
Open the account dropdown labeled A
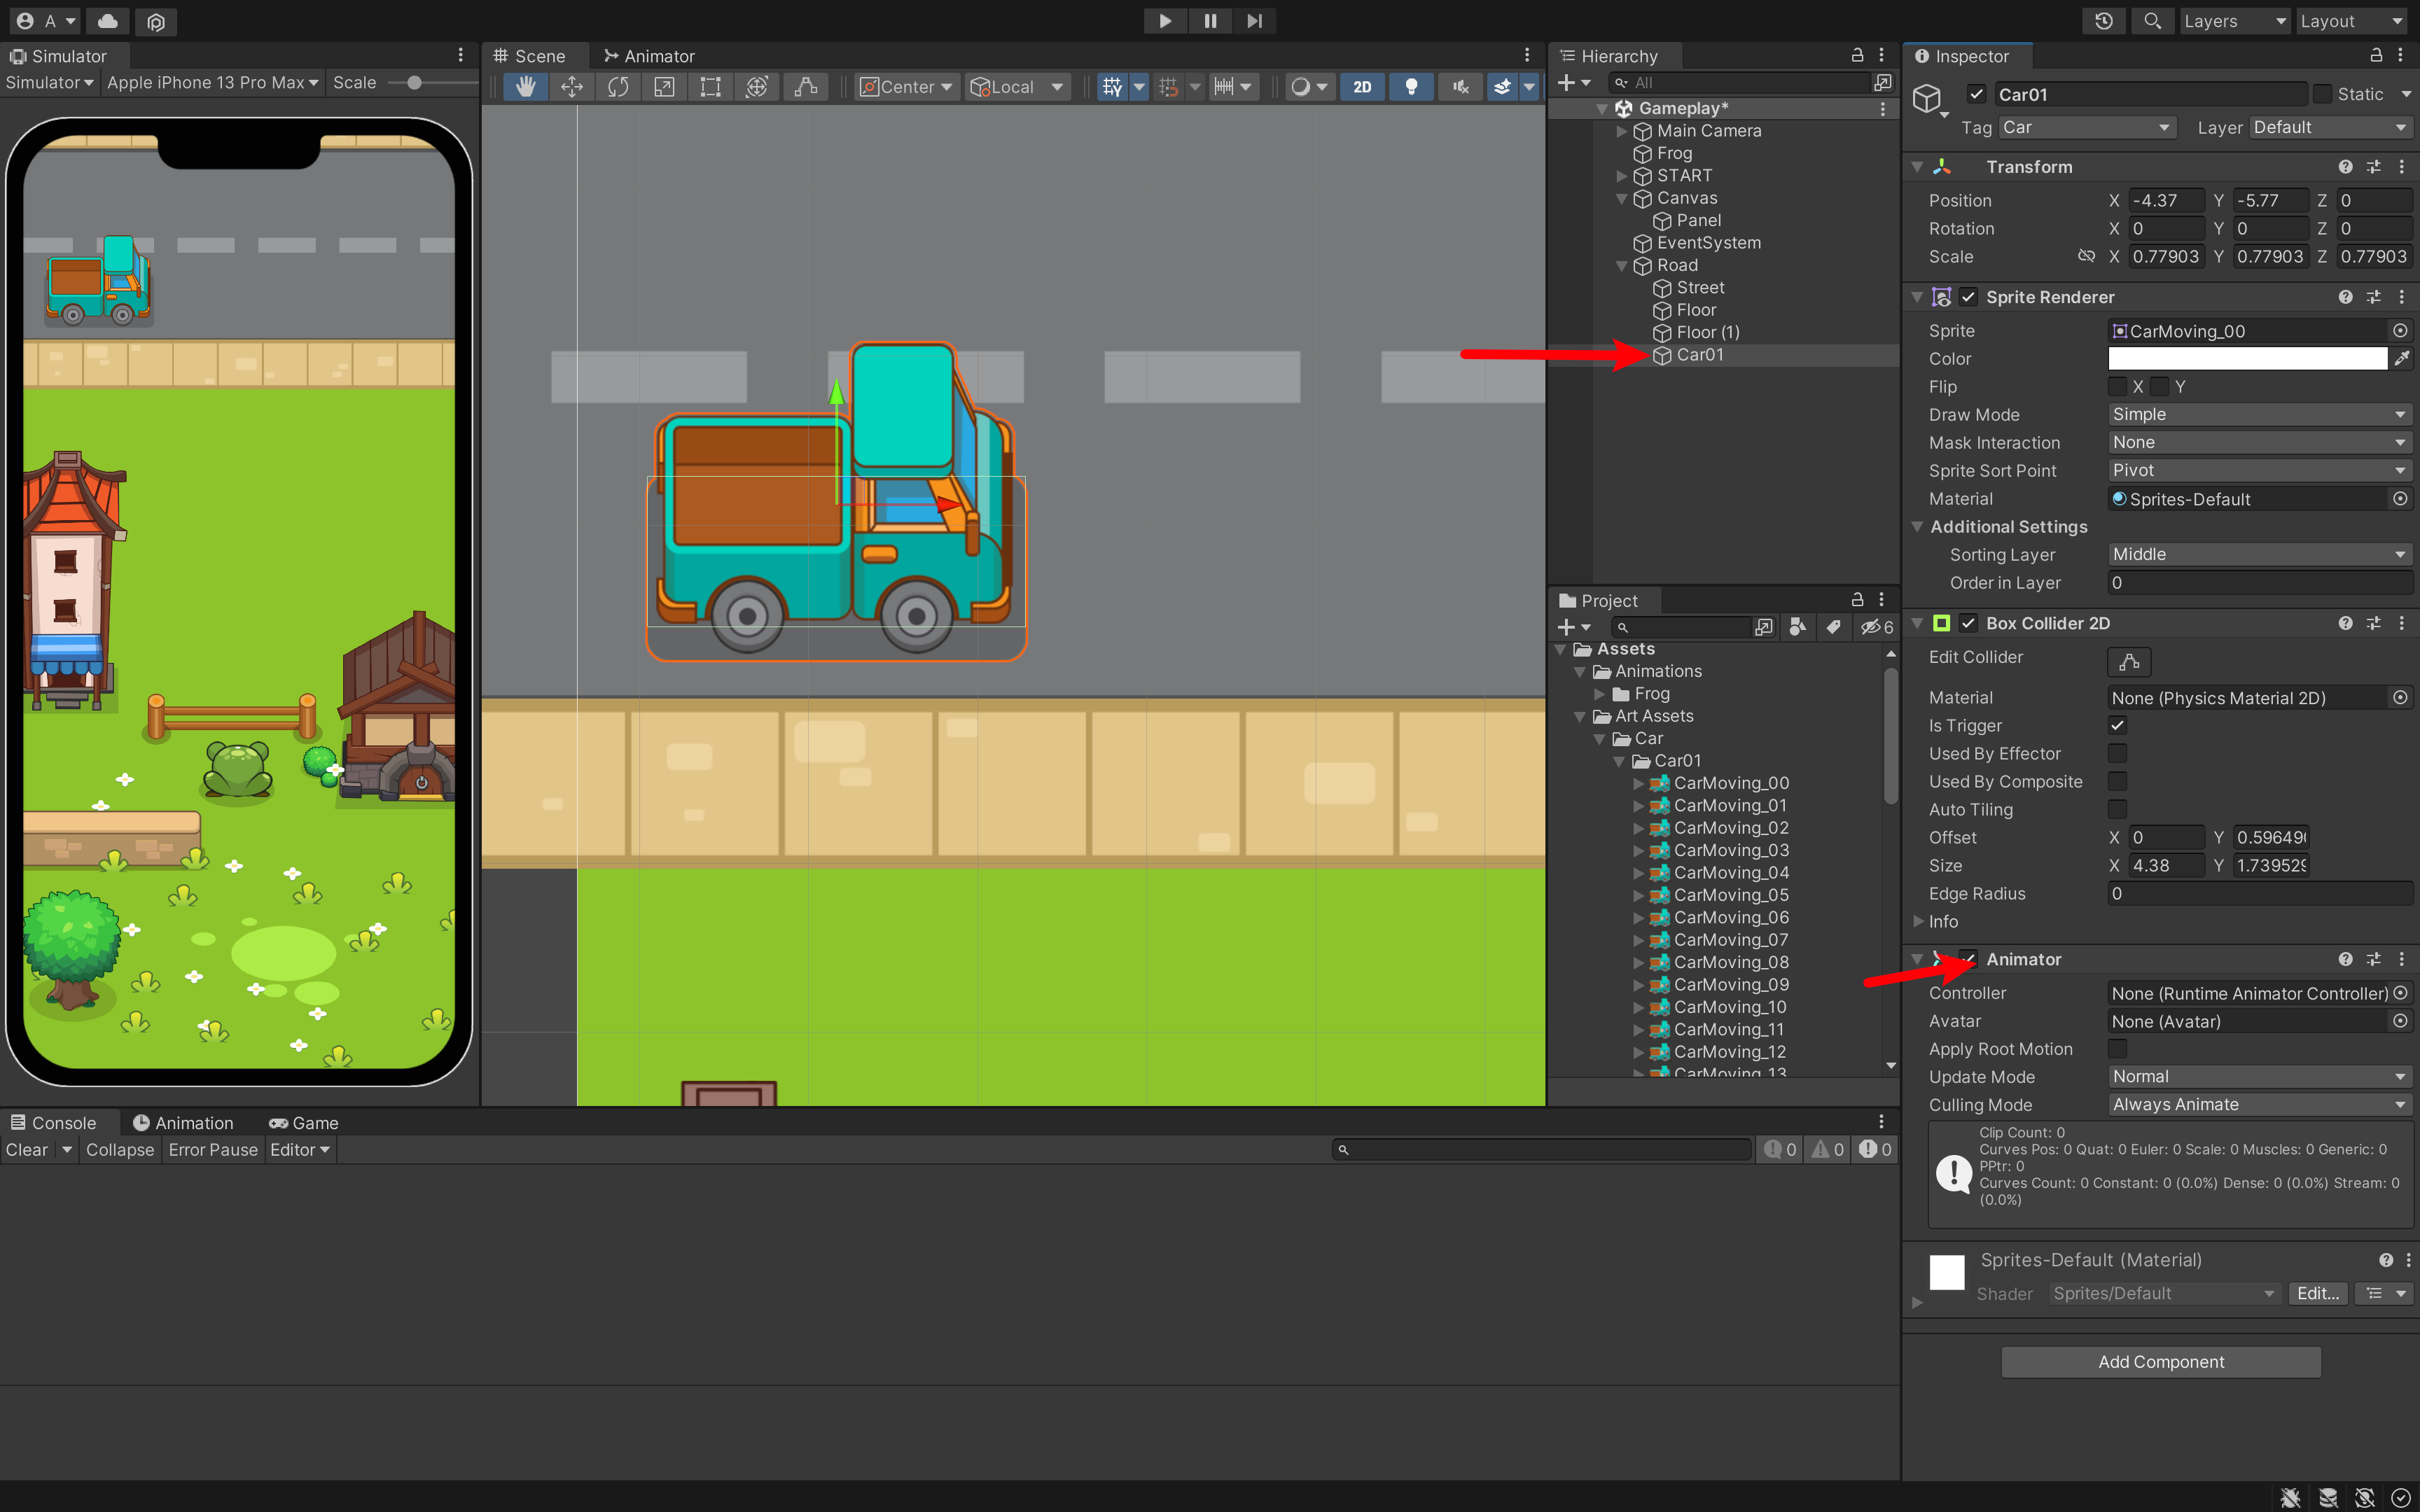tap(46, 21)
